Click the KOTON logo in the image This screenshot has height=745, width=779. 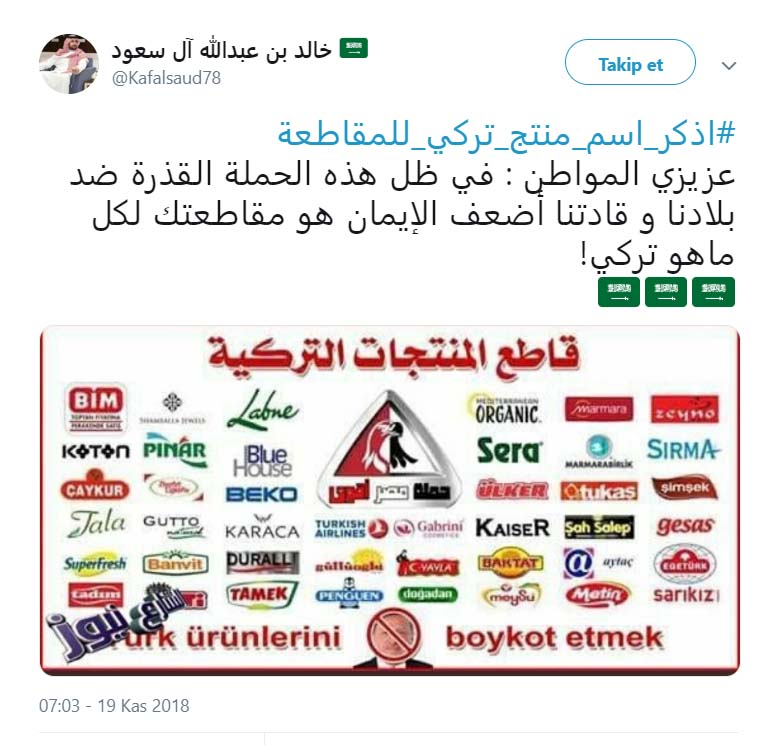(96, 451)
